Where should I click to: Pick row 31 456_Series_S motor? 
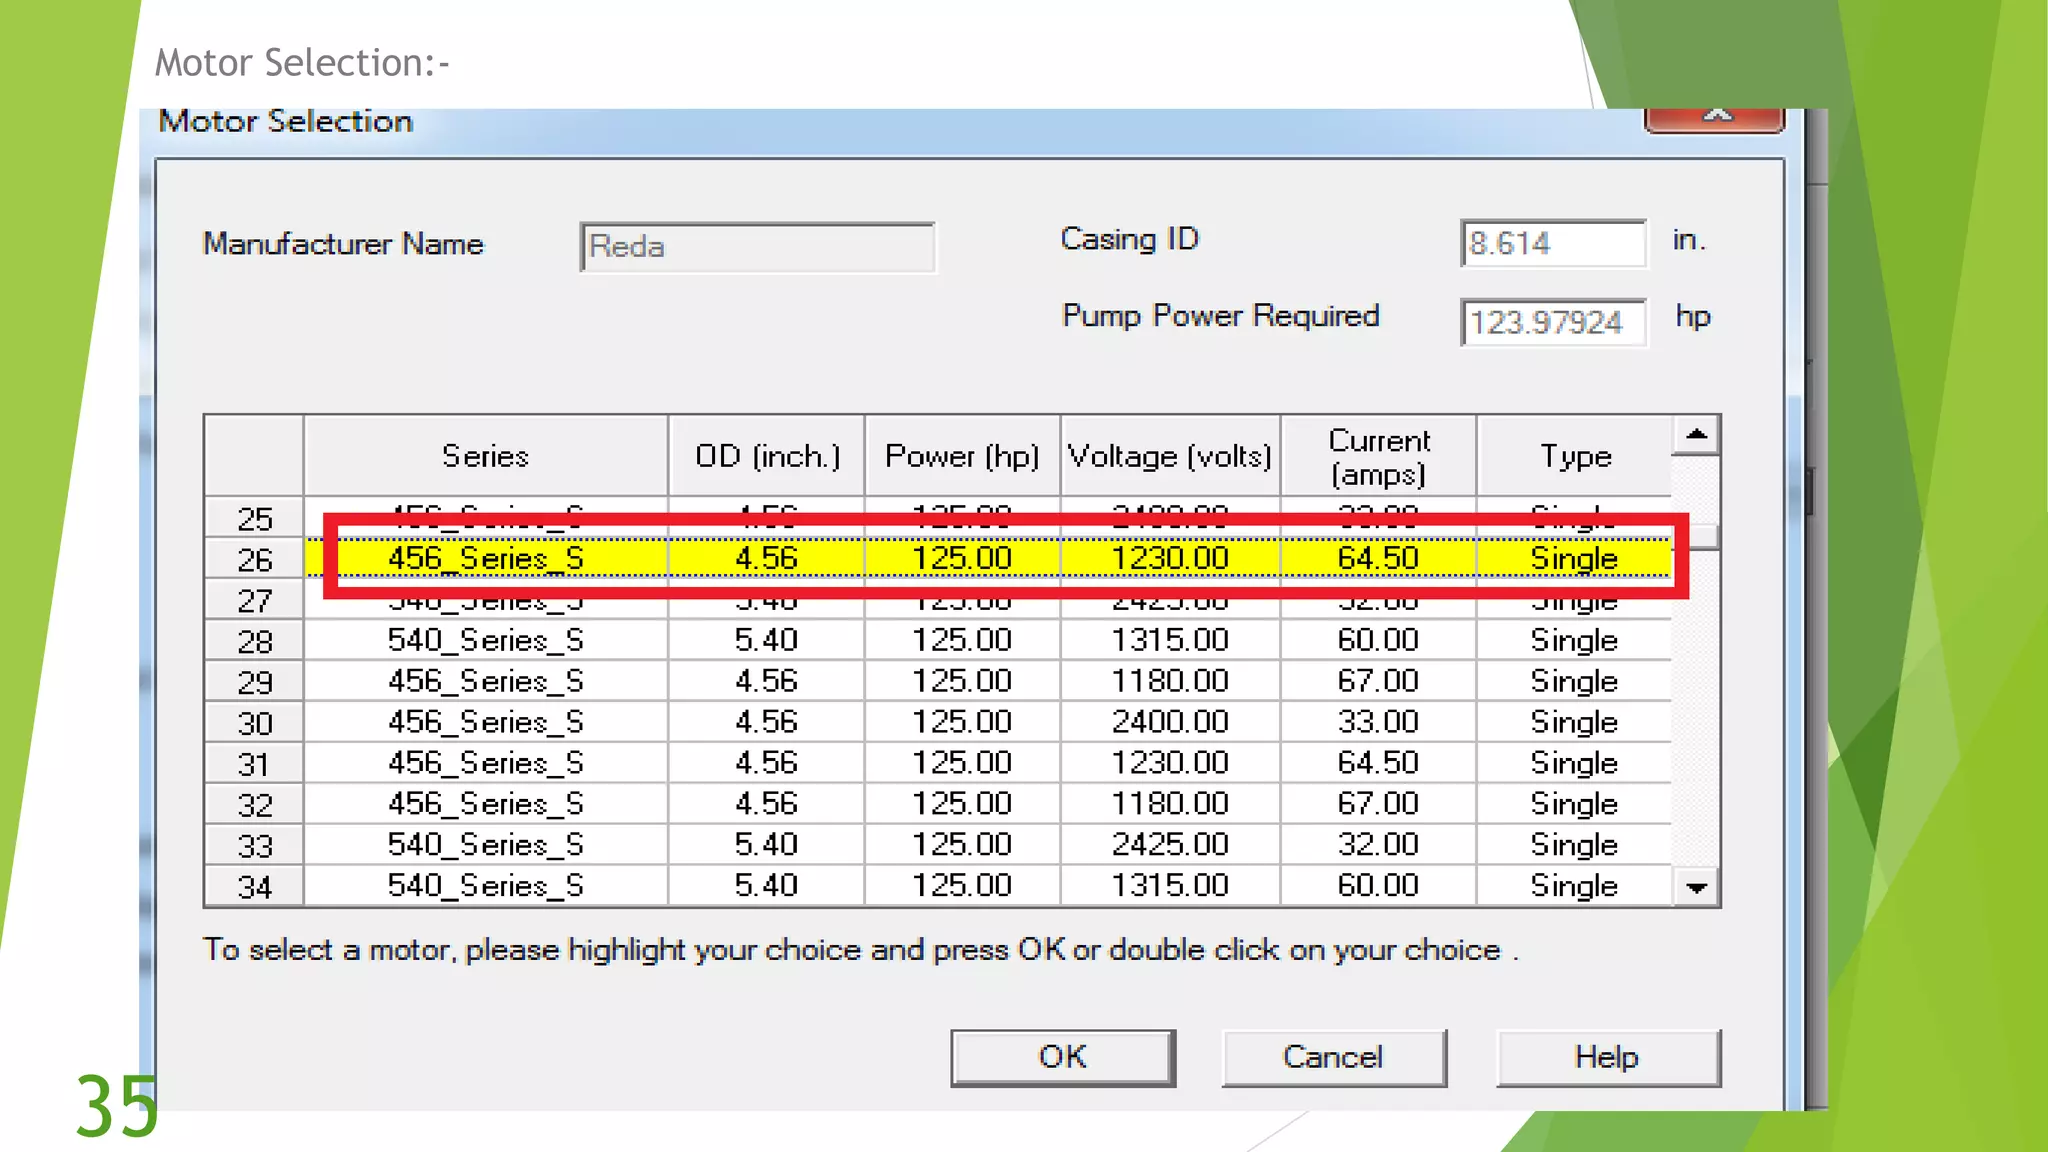coord(485,763)
